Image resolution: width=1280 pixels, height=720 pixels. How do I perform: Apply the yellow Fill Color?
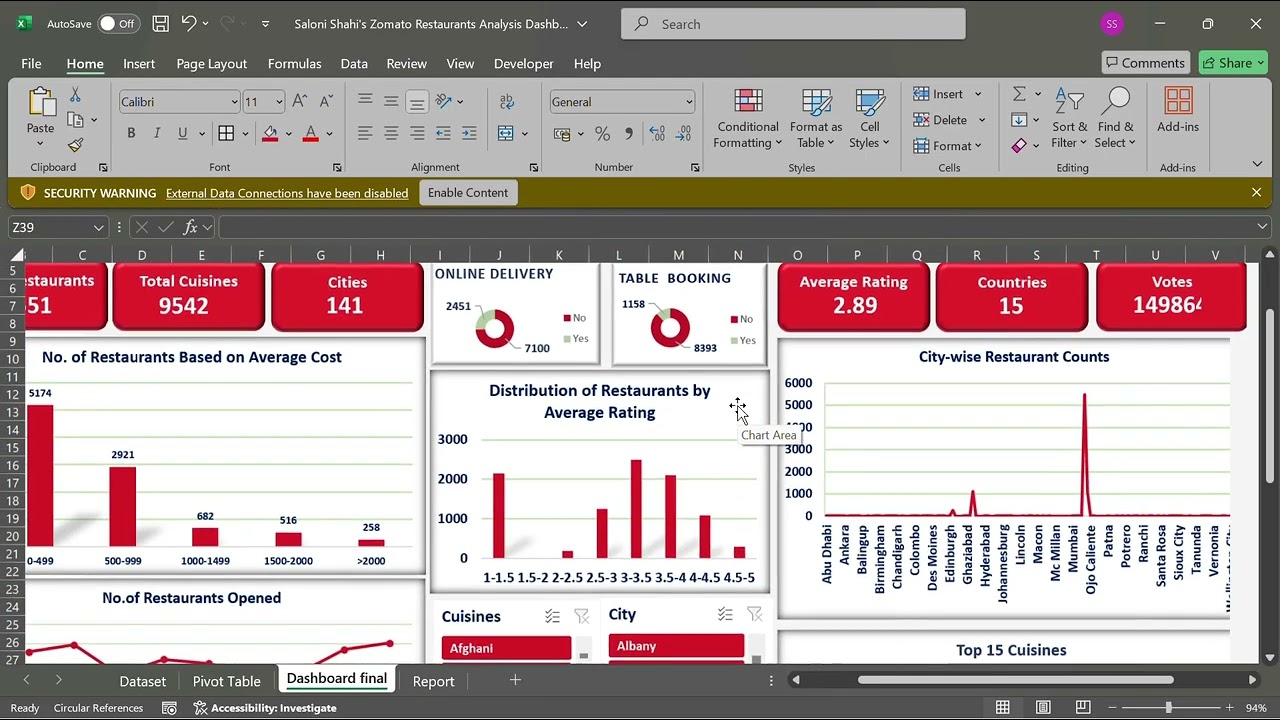[x=270, y=133]
